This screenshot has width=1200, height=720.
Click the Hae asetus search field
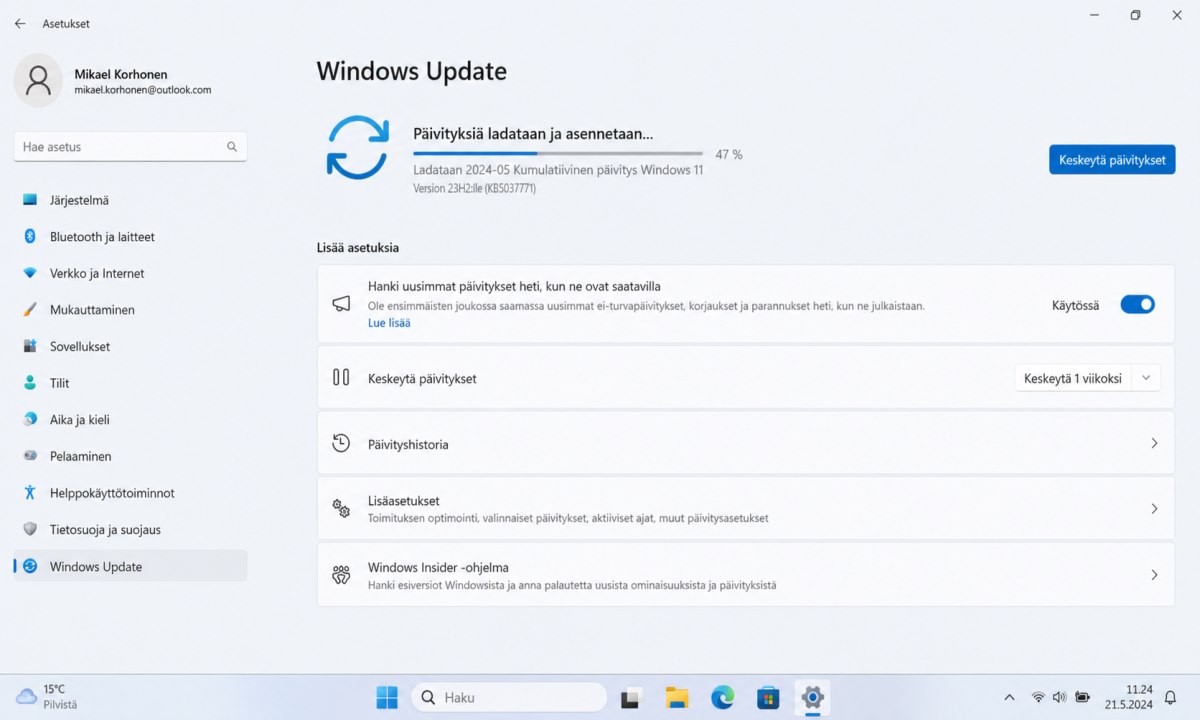pos(130,147)
